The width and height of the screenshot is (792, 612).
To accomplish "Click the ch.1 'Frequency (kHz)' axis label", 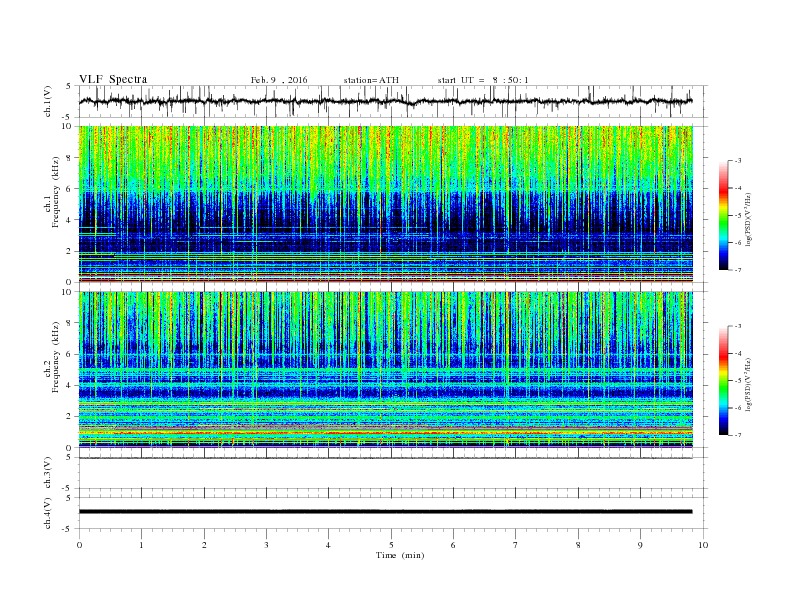I will coord(56,192).
